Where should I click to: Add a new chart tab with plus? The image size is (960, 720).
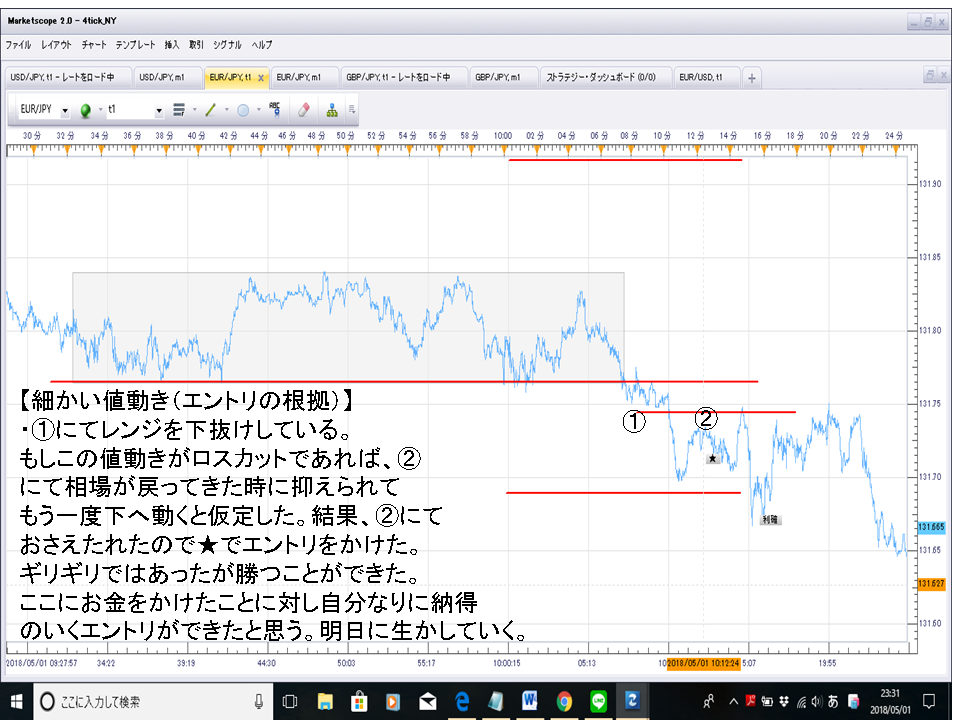pos(752,78)
